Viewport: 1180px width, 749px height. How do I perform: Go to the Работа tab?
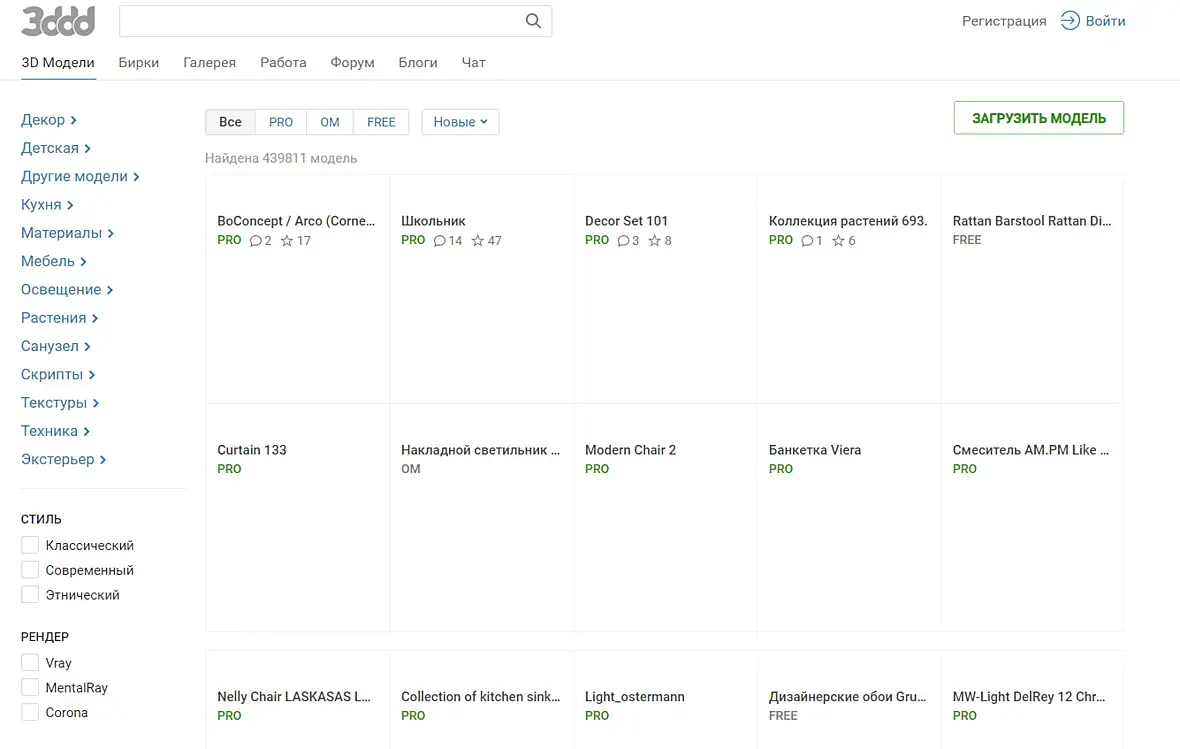pos(283,62)
